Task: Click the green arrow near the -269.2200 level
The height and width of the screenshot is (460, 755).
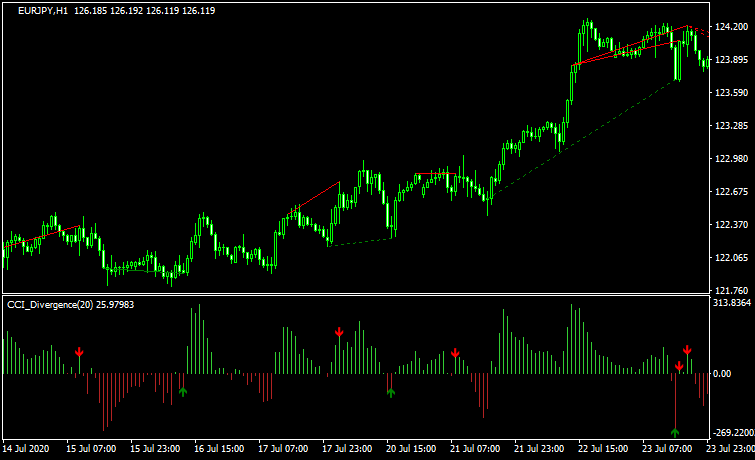Action: point(675,432)
